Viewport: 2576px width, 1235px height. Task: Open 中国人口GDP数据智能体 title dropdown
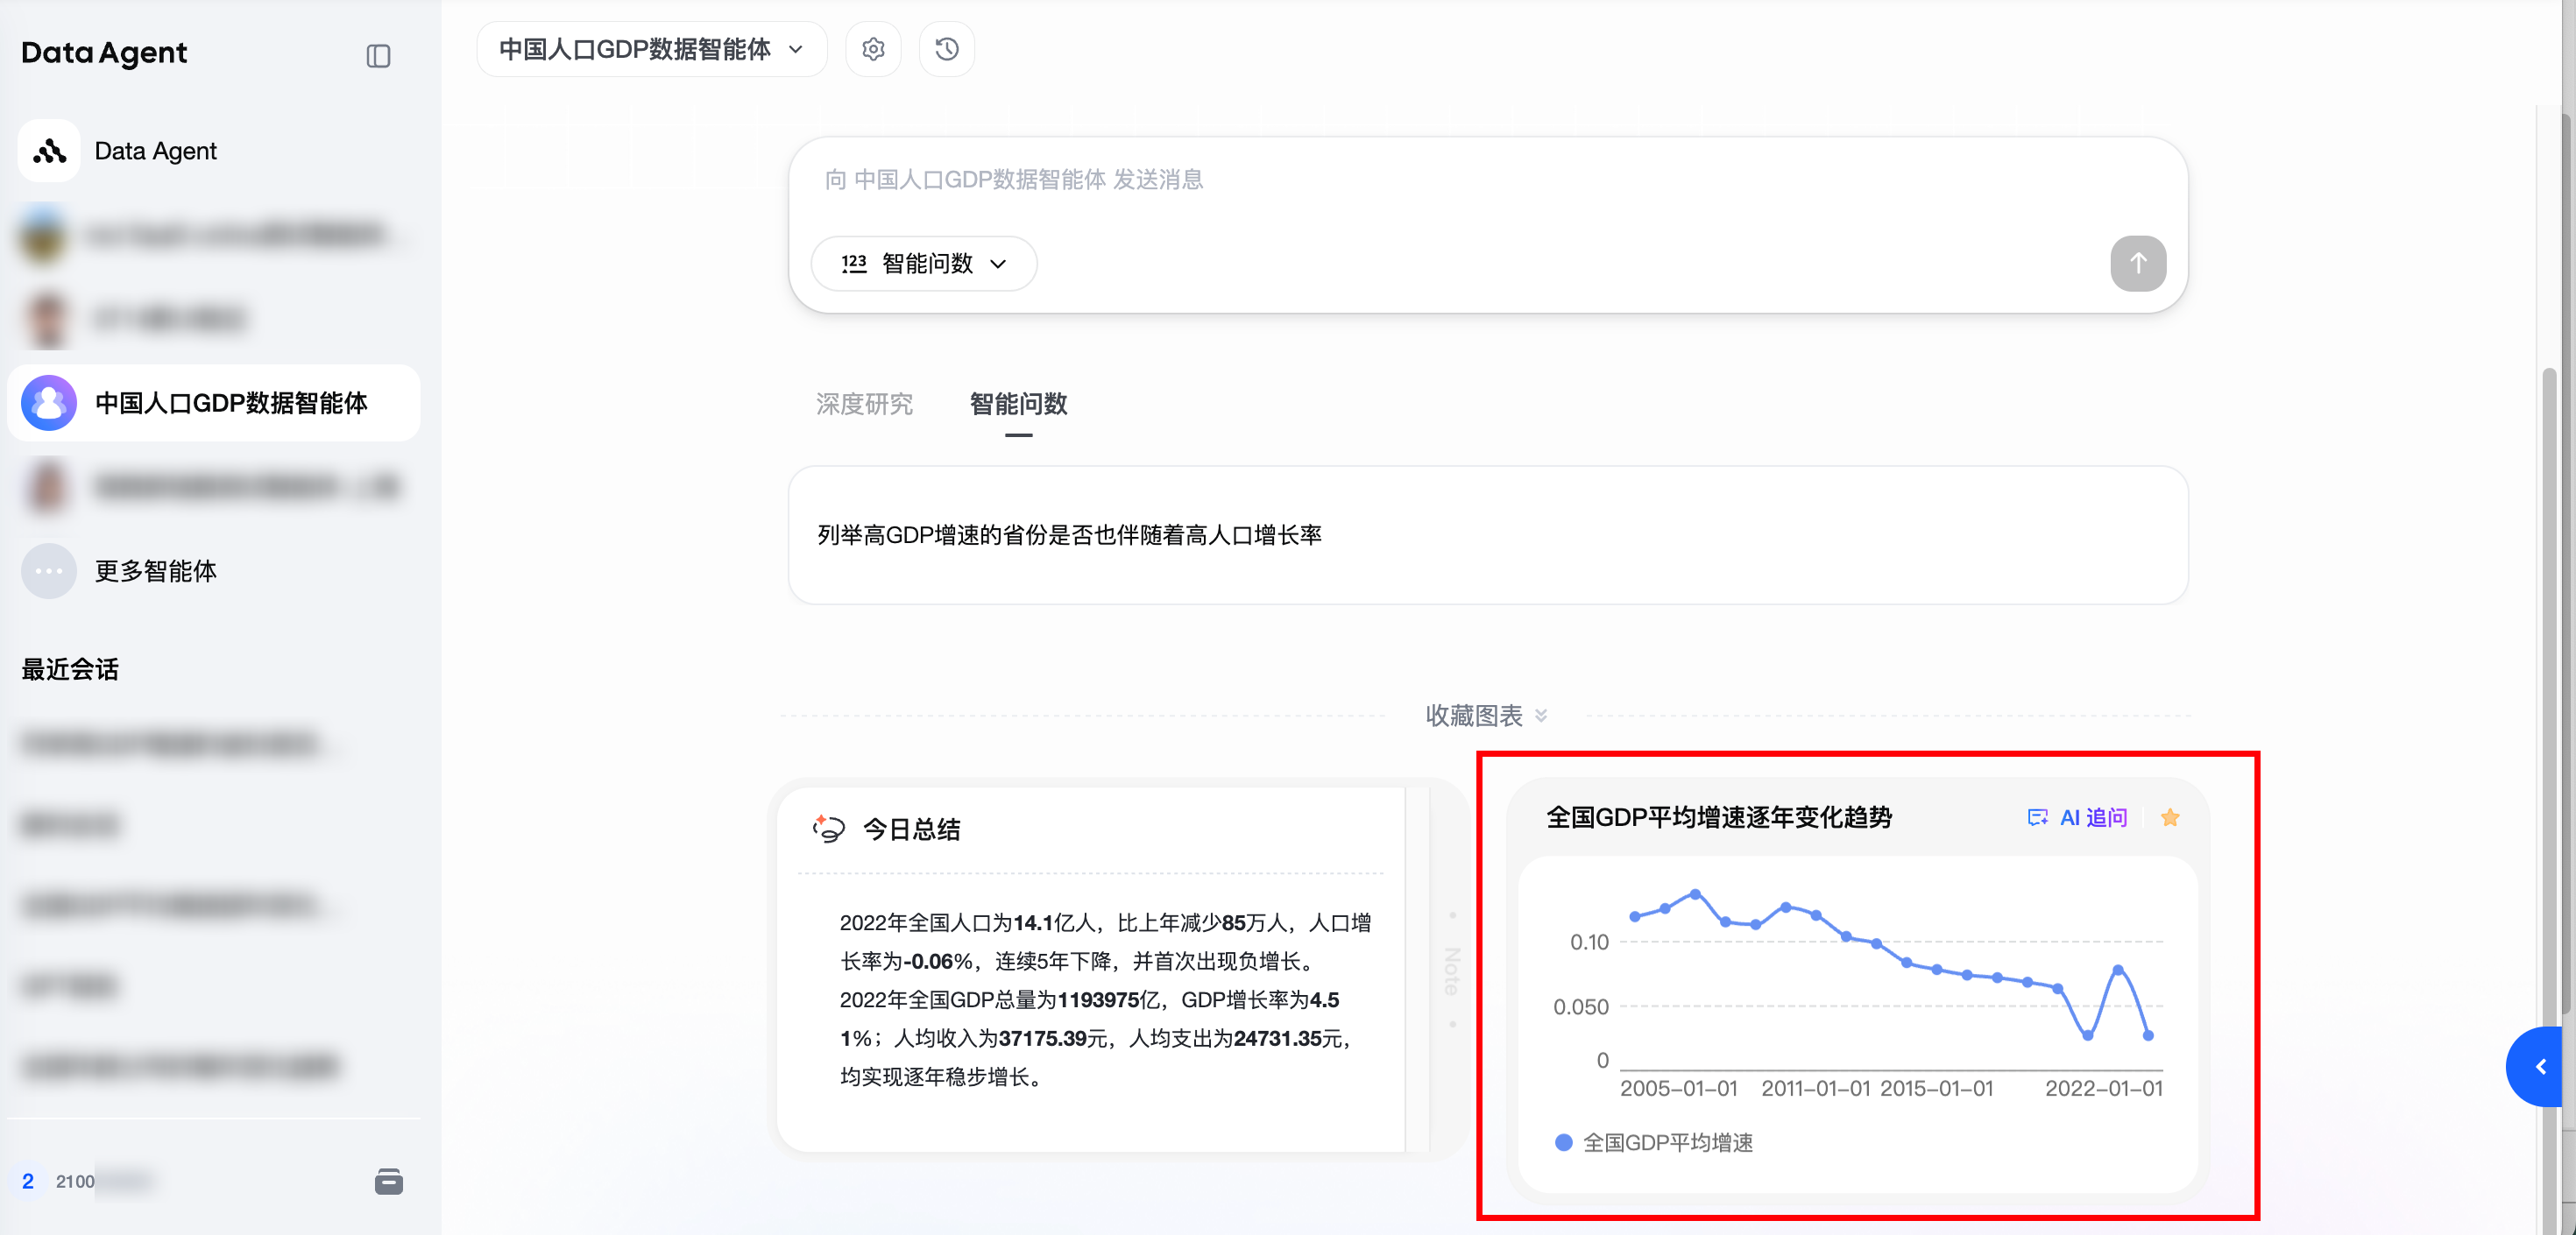[651, 49]
